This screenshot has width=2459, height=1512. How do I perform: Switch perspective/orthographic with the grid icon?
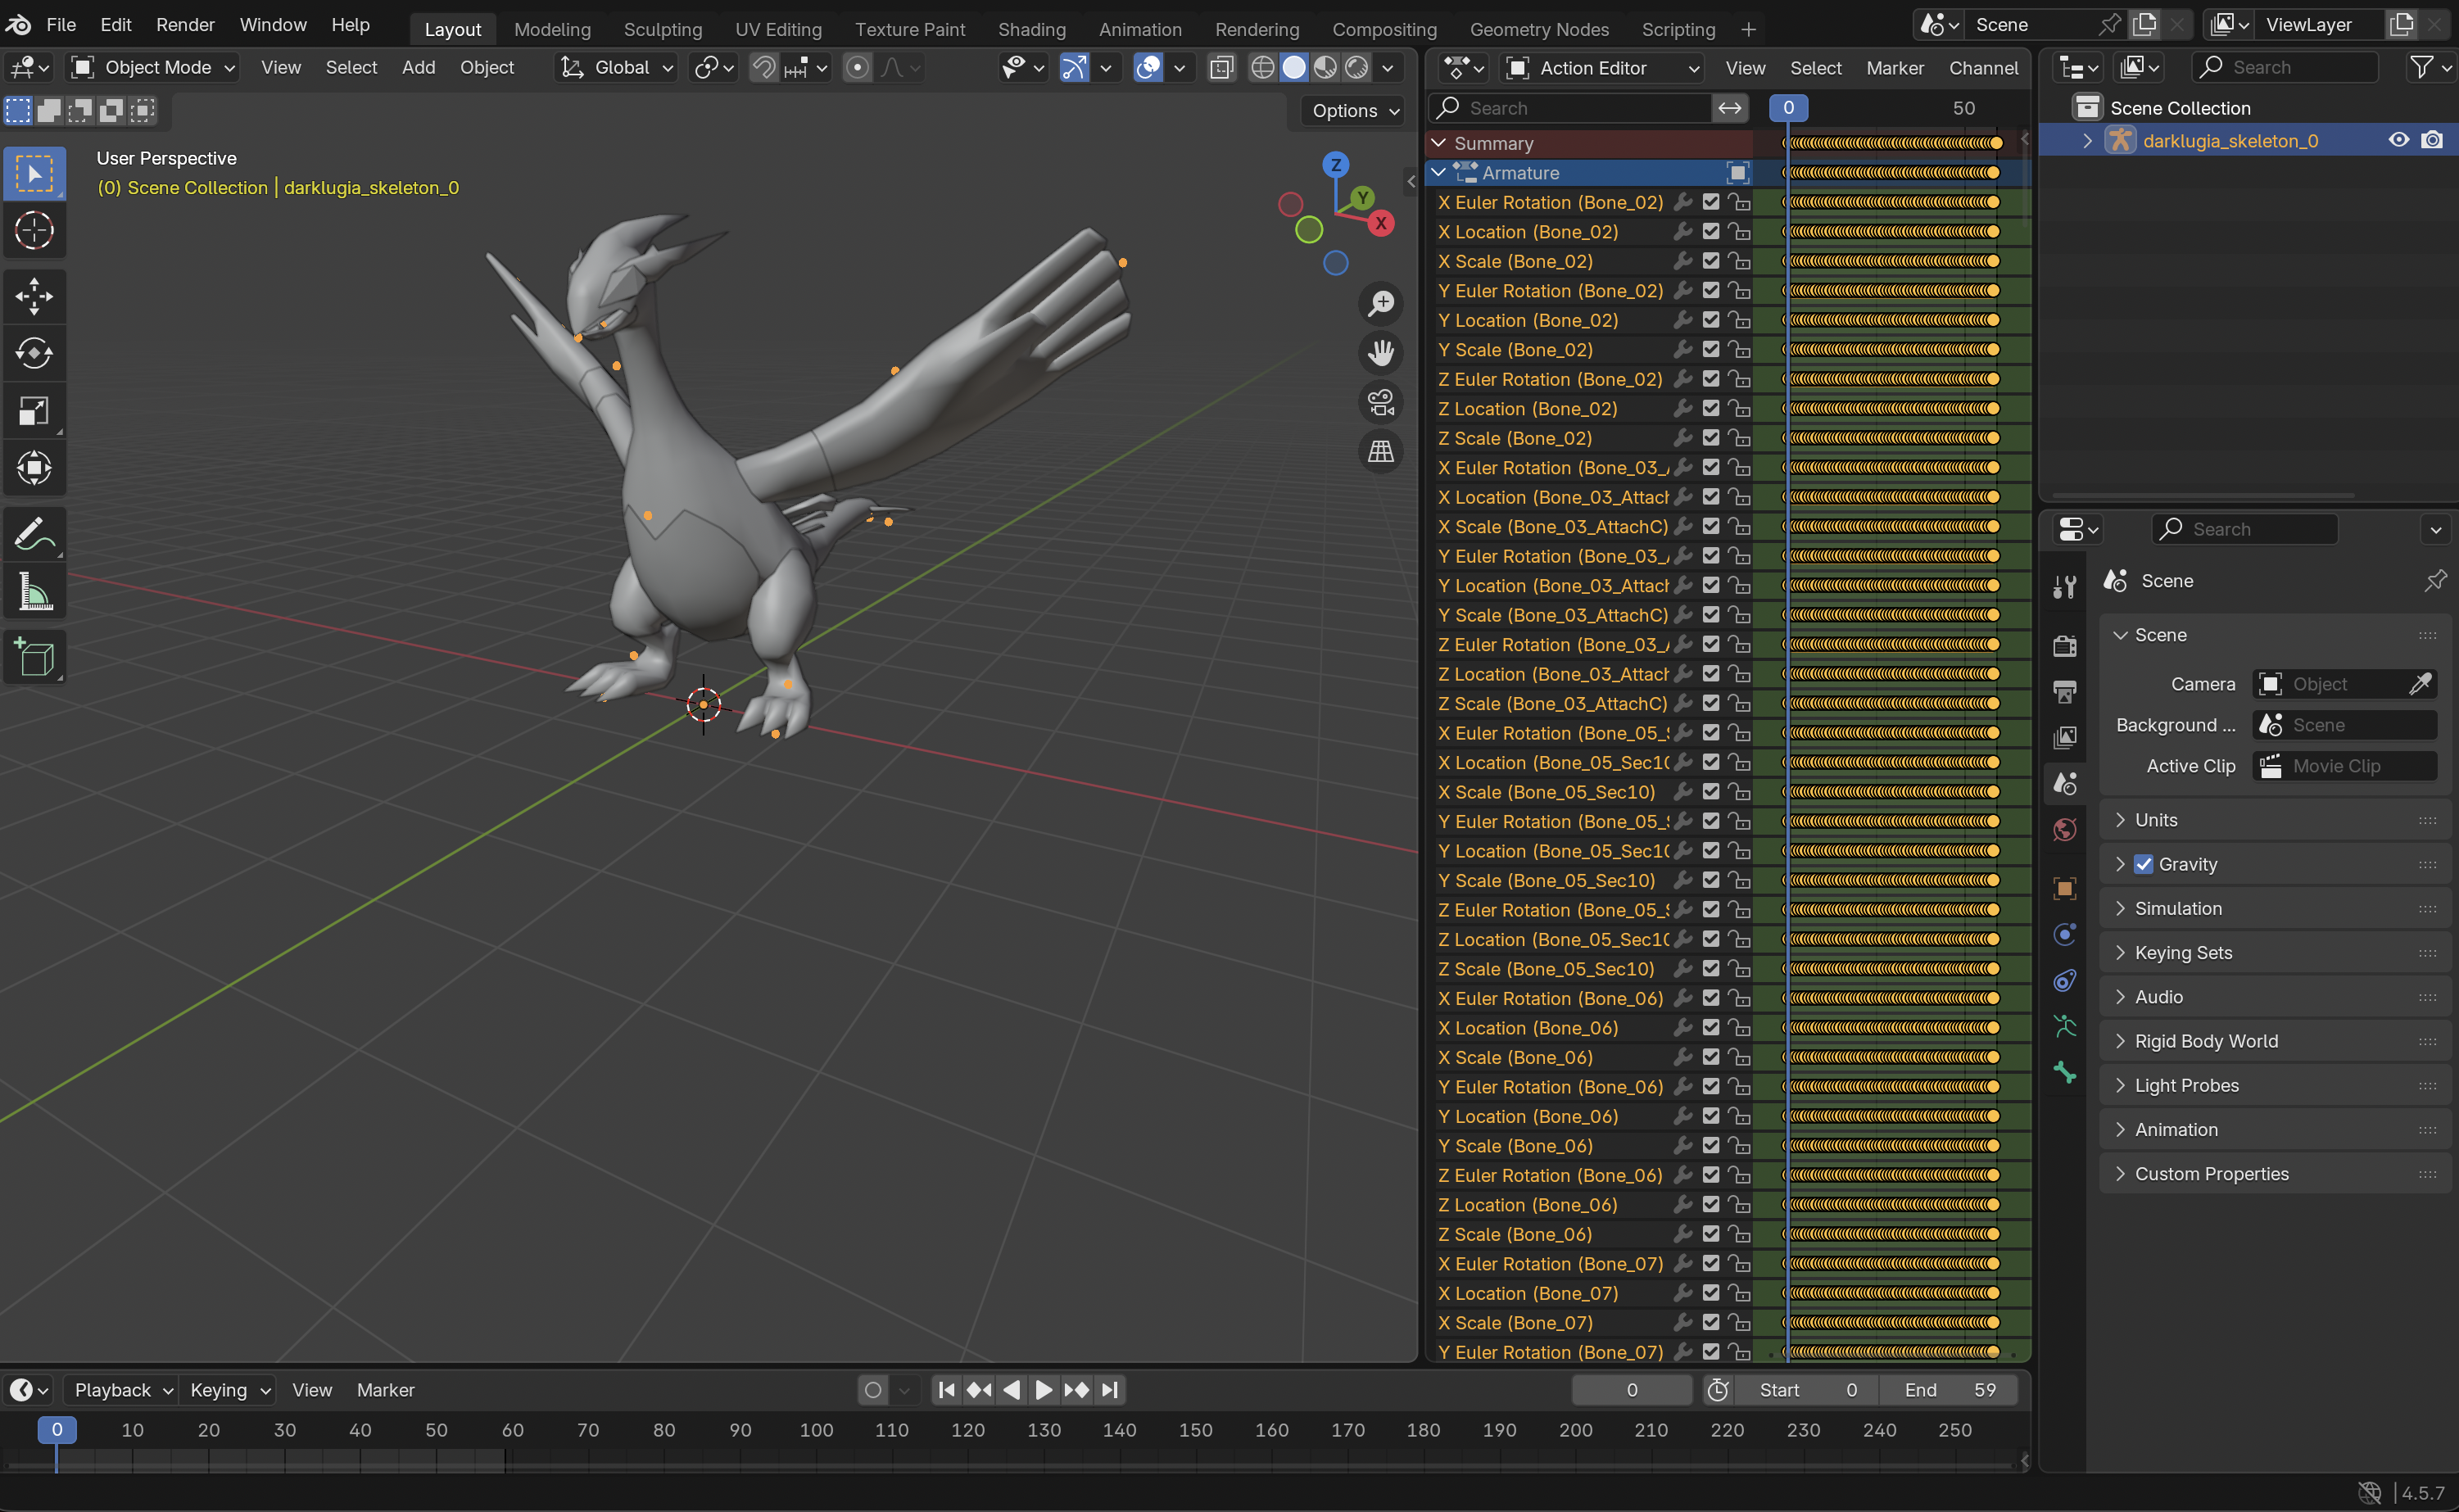click(1381, 452)
